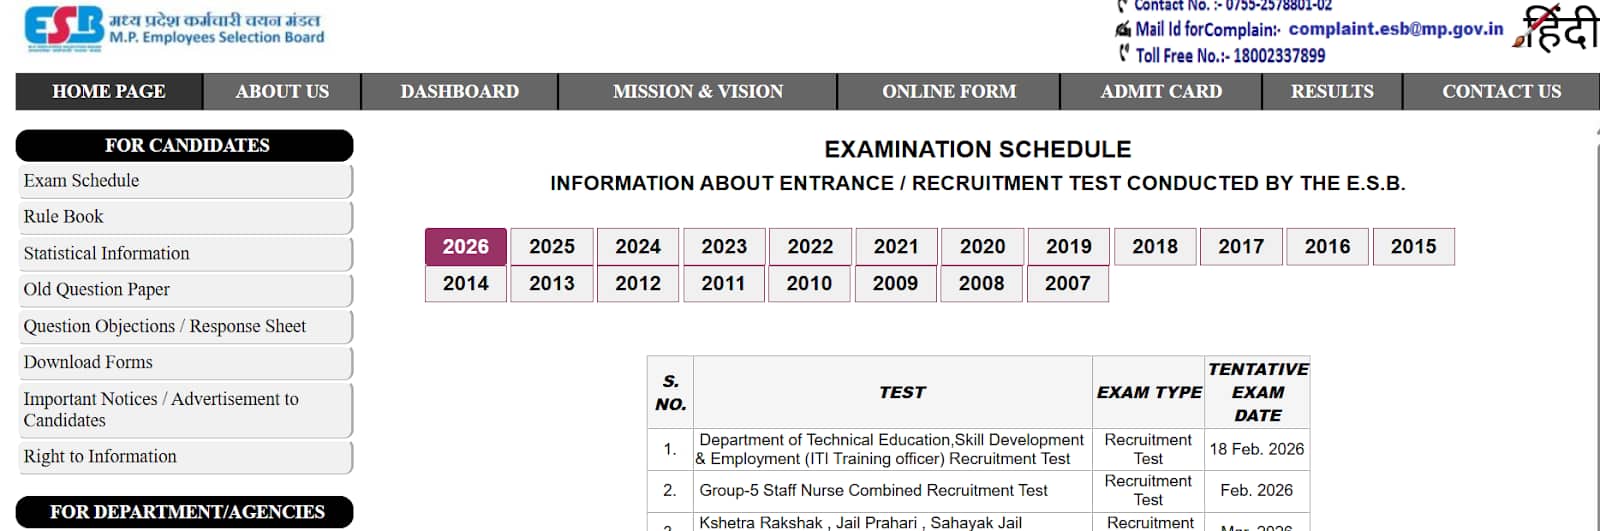
Task: Click the mail icon beside complaint ID
Action: 1123,30
